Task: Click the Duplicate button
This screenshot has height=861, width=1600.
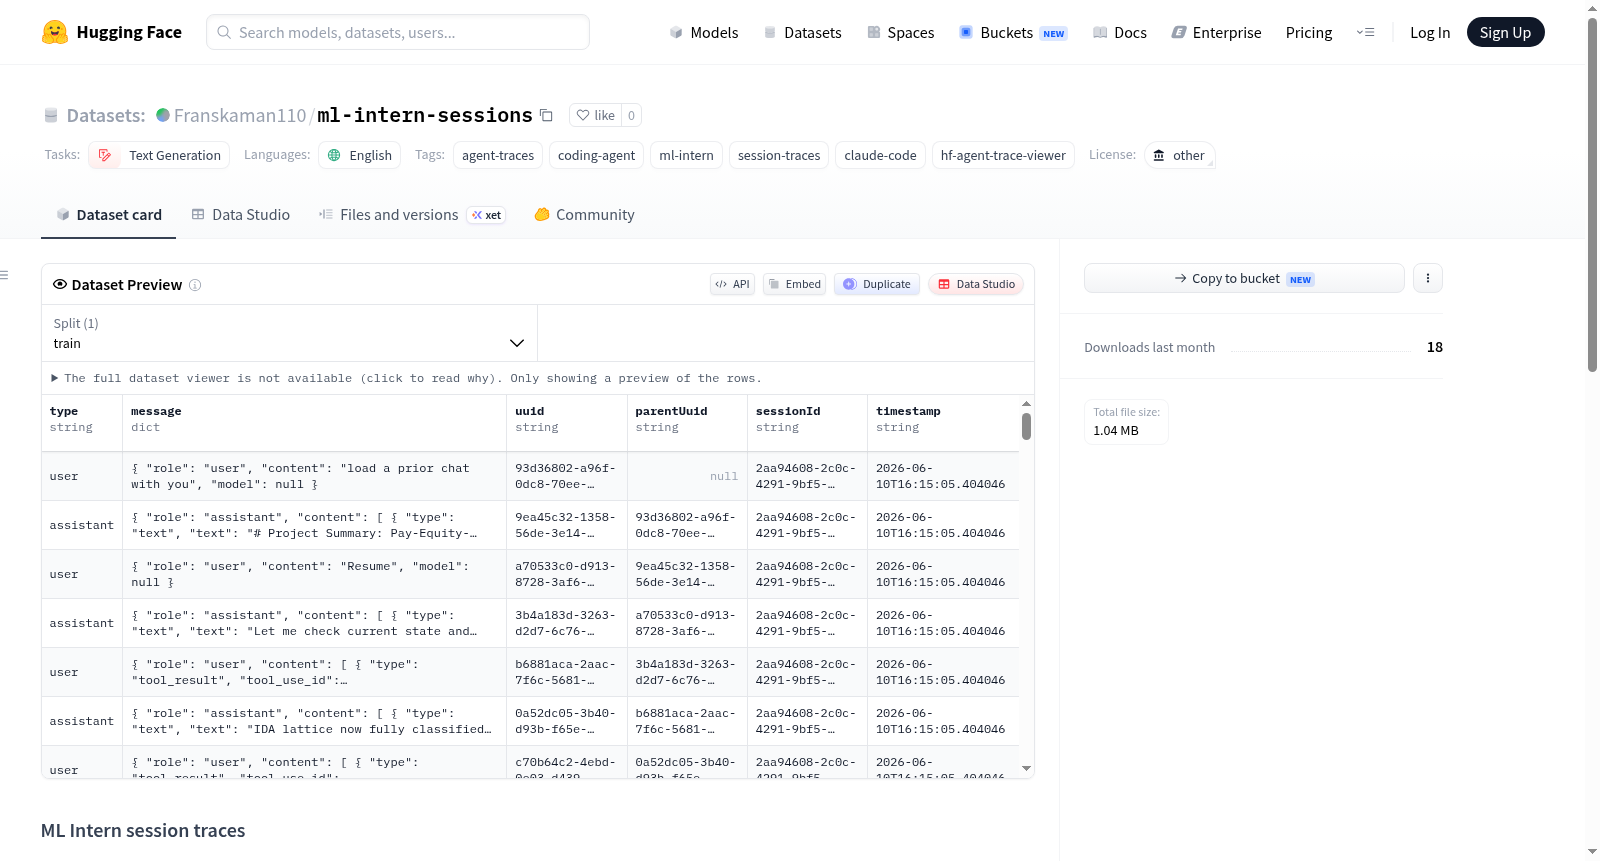Action: pos(876,284)
